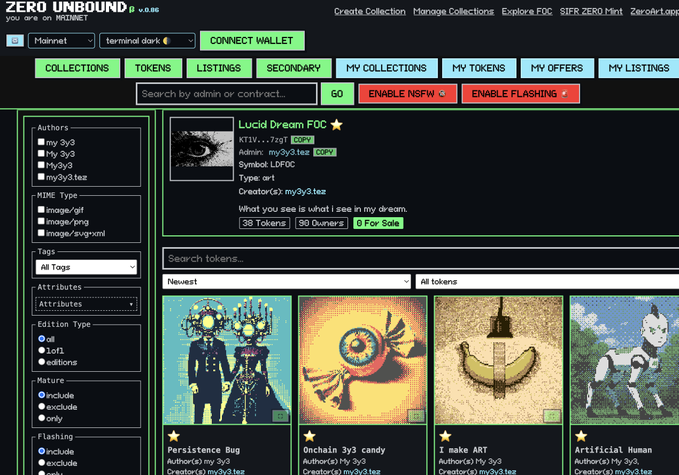Open fullscreen icon on Persistence Bug image
Viewport: 679px width, 475px height.
click(x=280, y=416)
